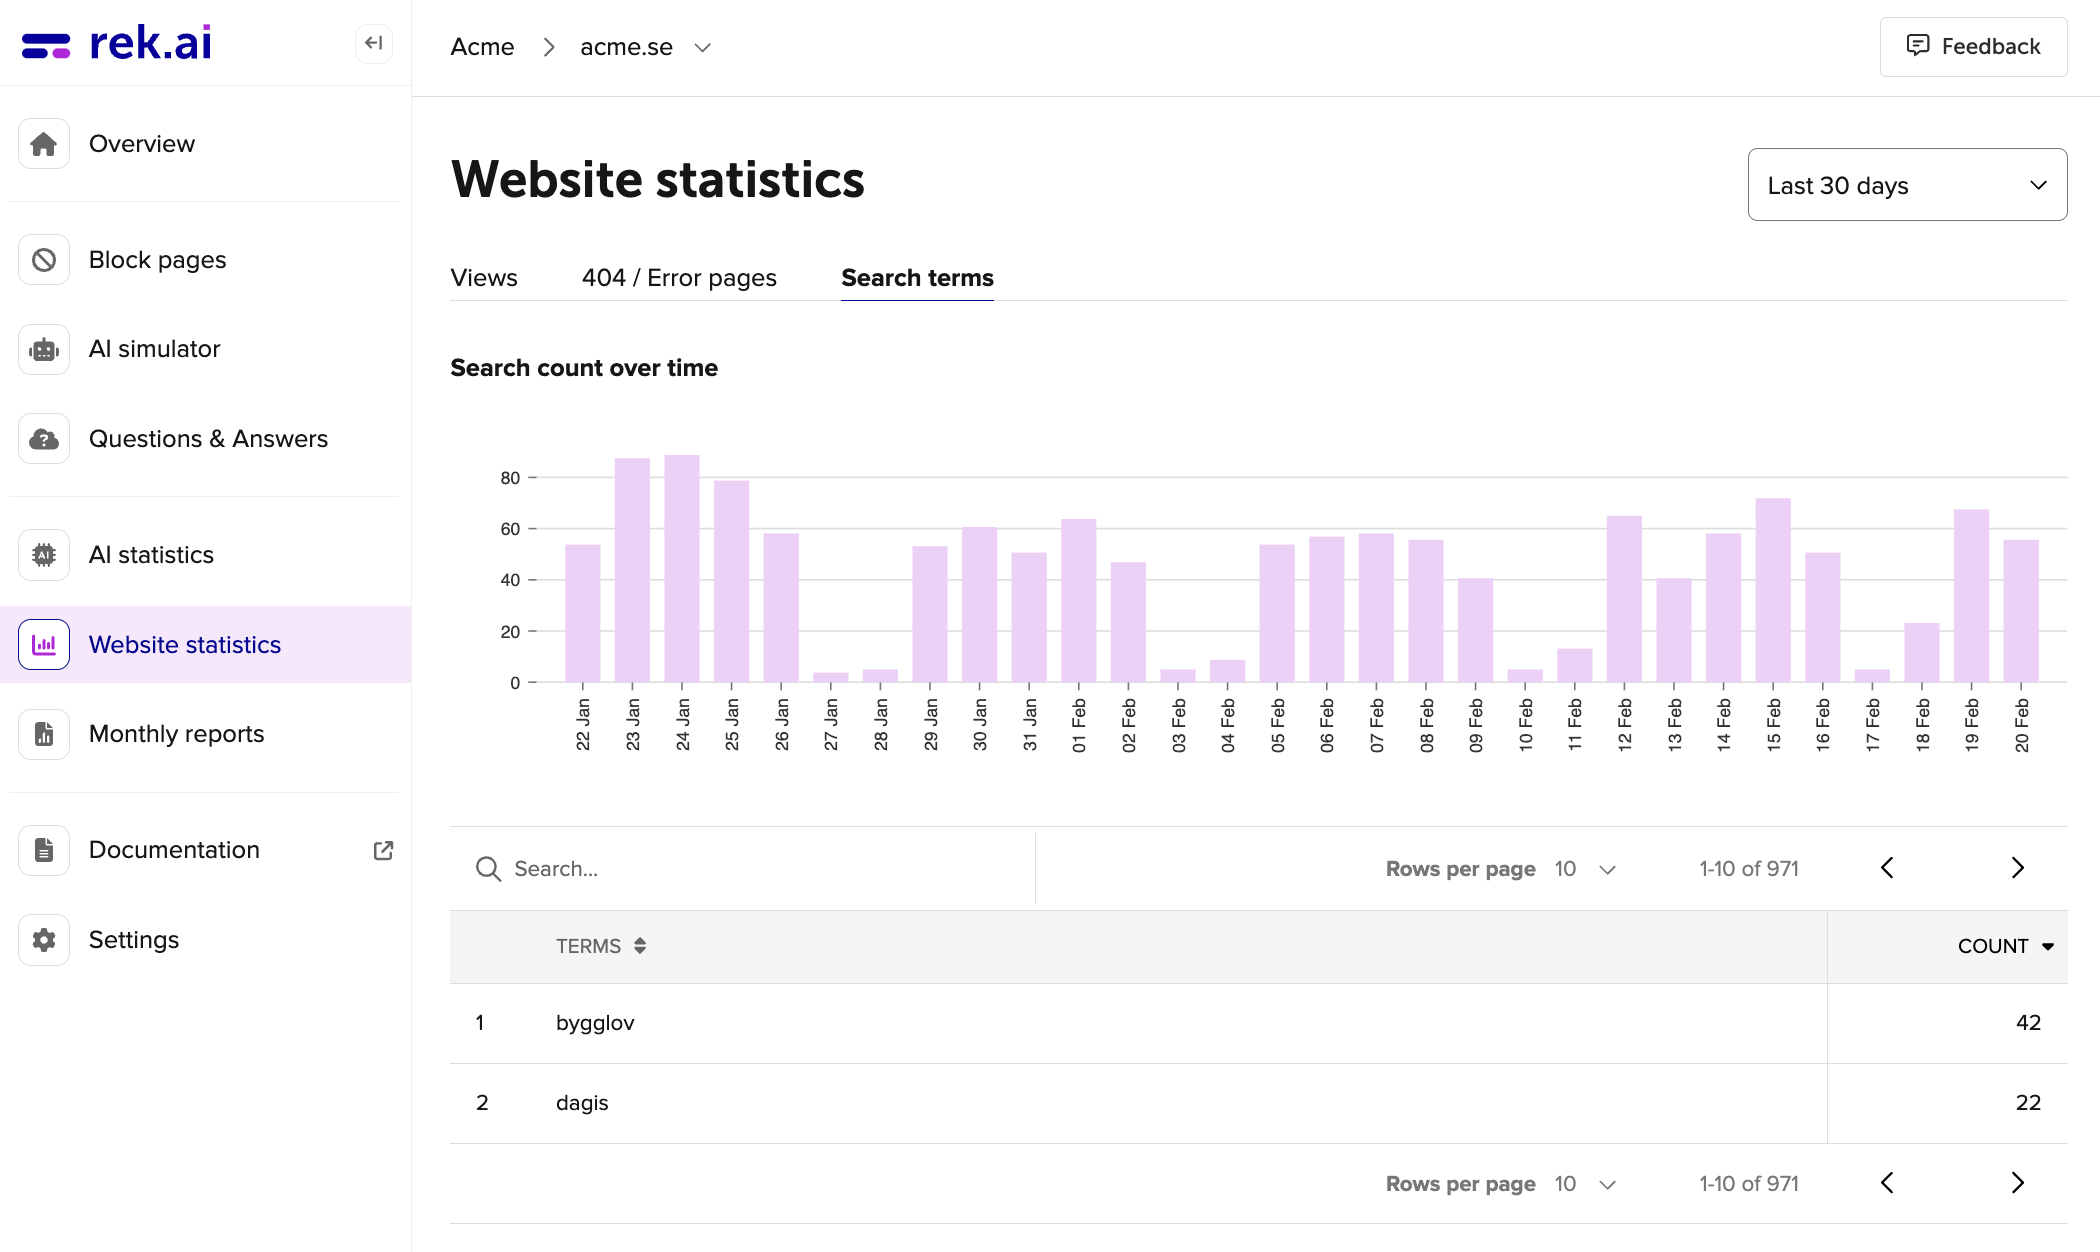
Task: Click the 24 Jan bar in chart
Action: pos(682,568)
